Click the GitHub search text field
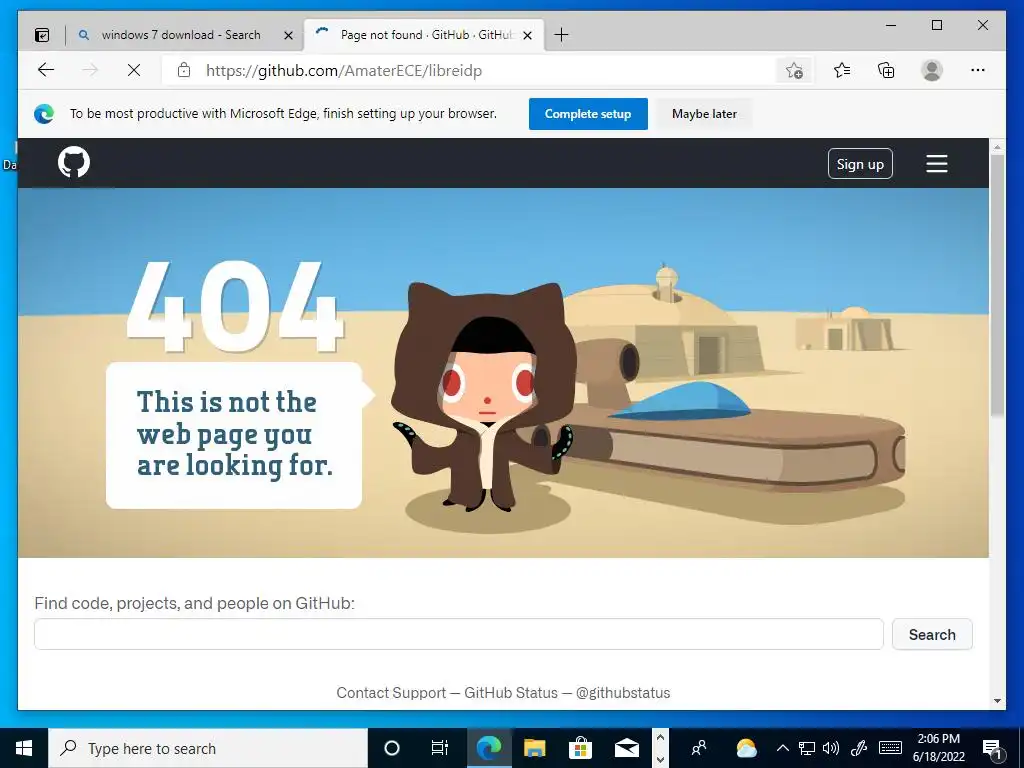Screen dimensions: 1024x768 (458, 634)
